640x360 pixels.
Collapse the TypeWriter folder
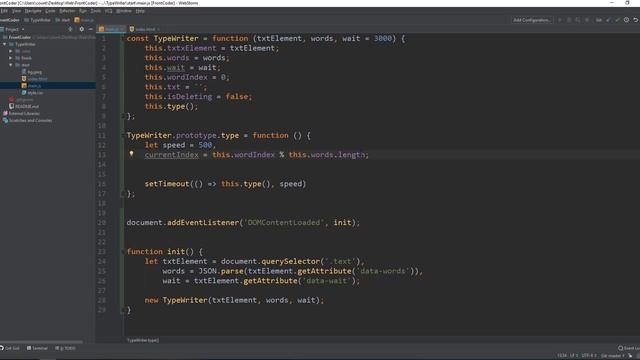[5, 44]
